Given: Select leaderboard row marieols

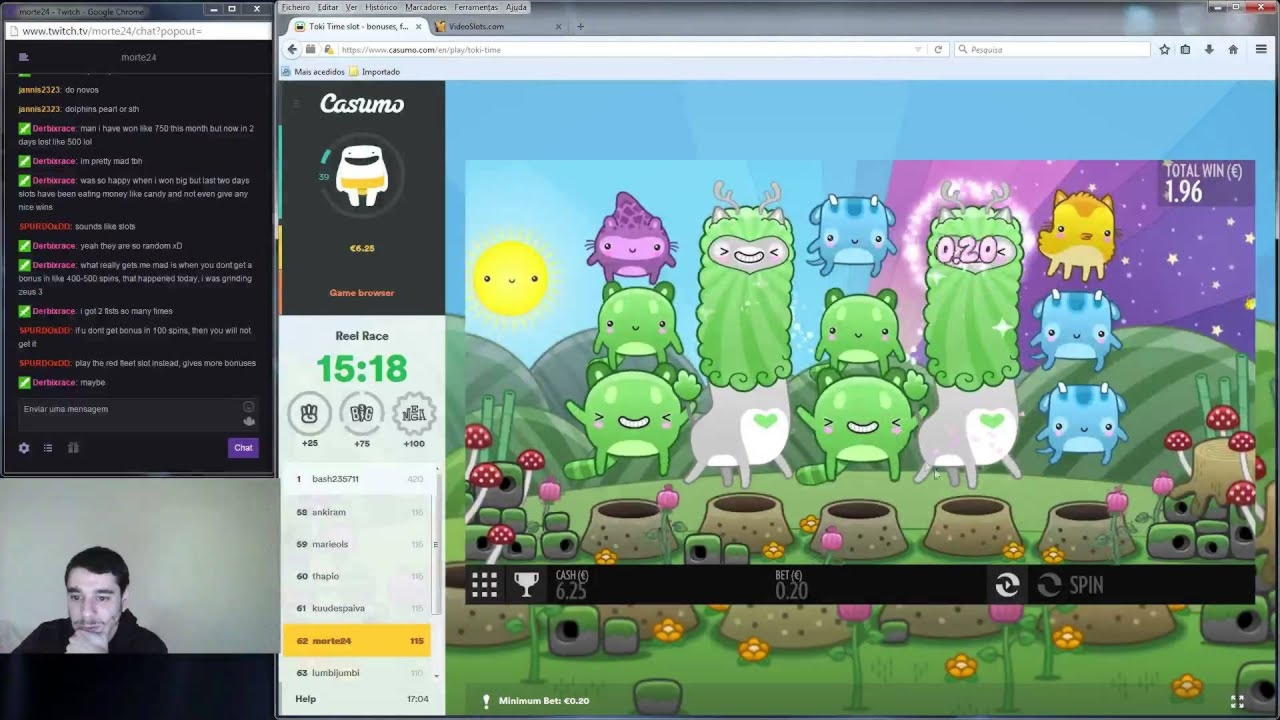Looking at the screenshot, I should 357,544.
